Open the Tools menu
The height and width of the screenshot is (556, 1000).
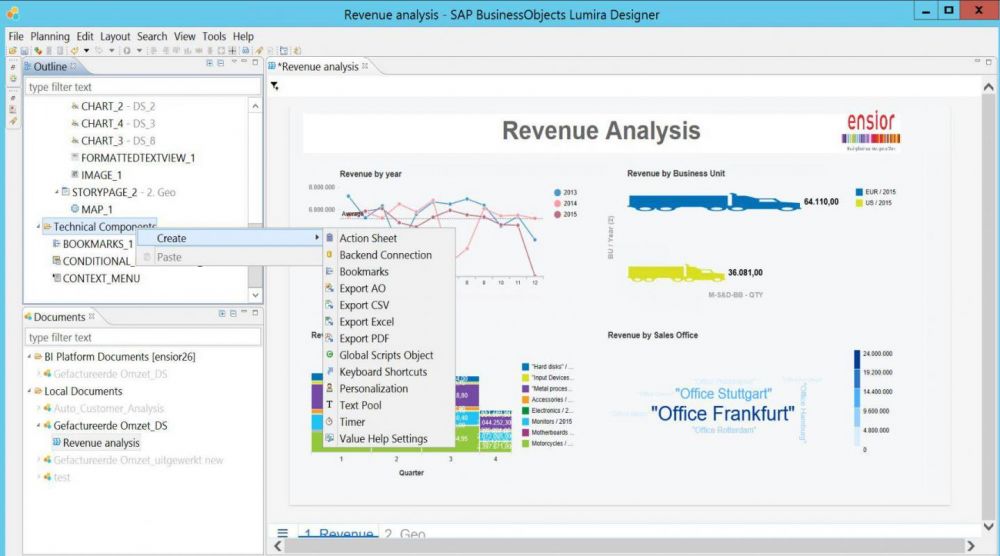point(214,36)
